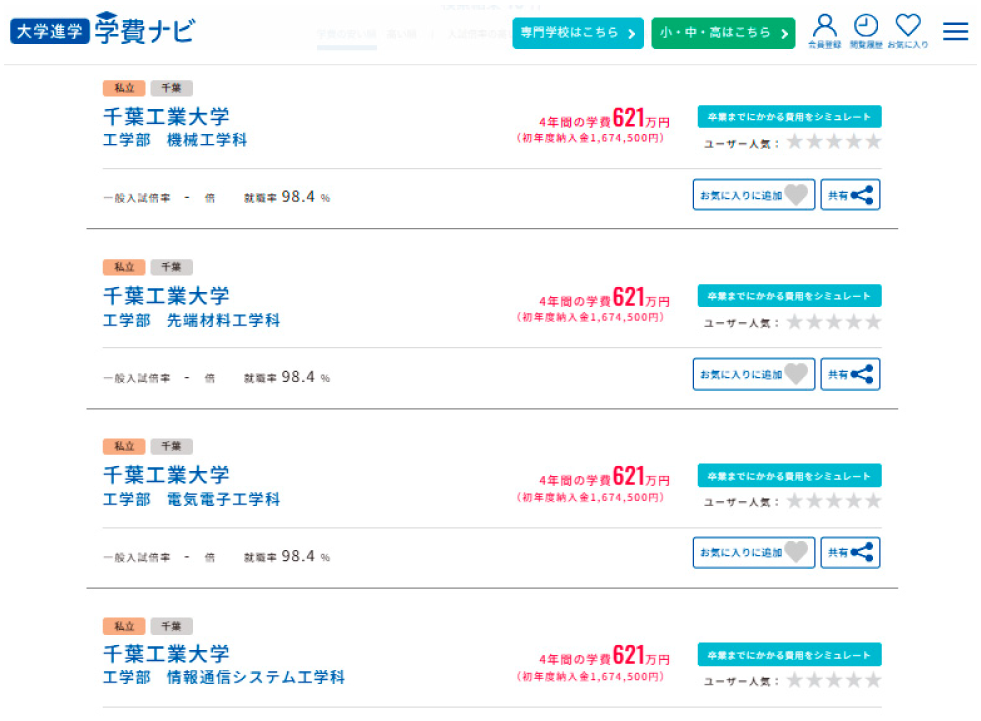The height and width of the screenshot is (721, 981).
Task: Open the 閲覧履歴 browsing history clock icon
Action: tap(866, 31)
